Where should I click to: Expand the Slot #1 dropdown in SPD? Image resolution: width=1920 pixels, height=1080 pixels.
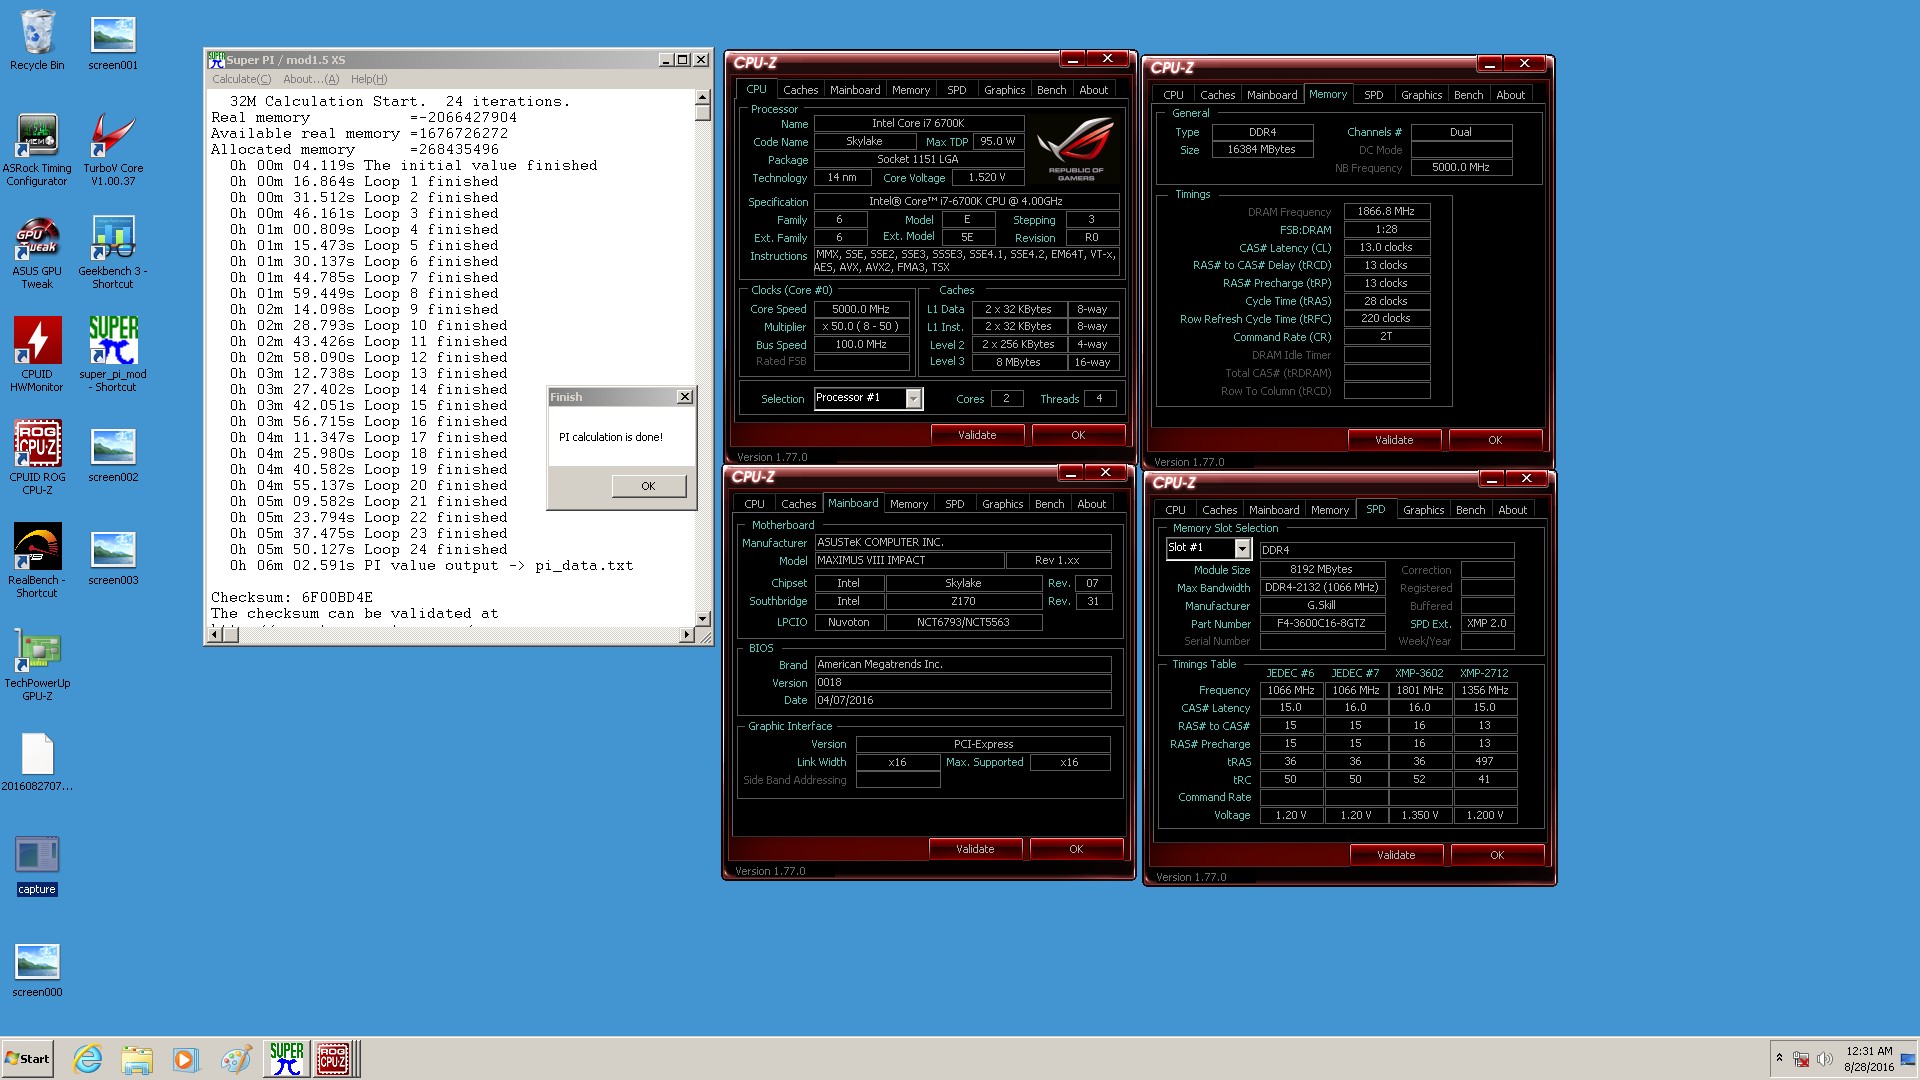point(1242,548)
